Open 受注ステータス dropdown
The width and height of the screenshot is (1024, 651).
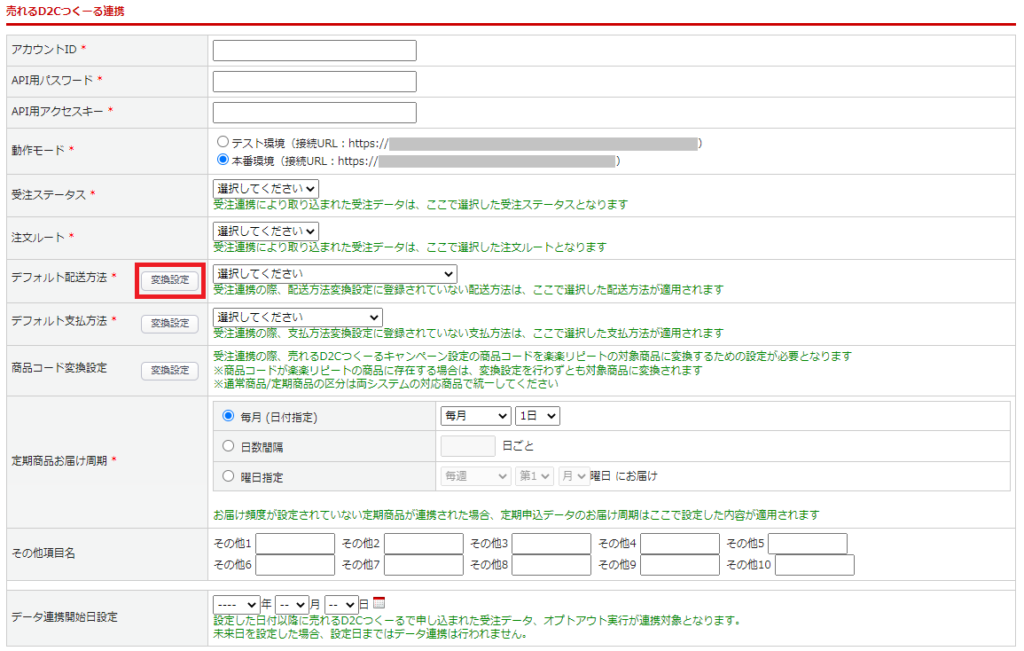tap(265, 188)
